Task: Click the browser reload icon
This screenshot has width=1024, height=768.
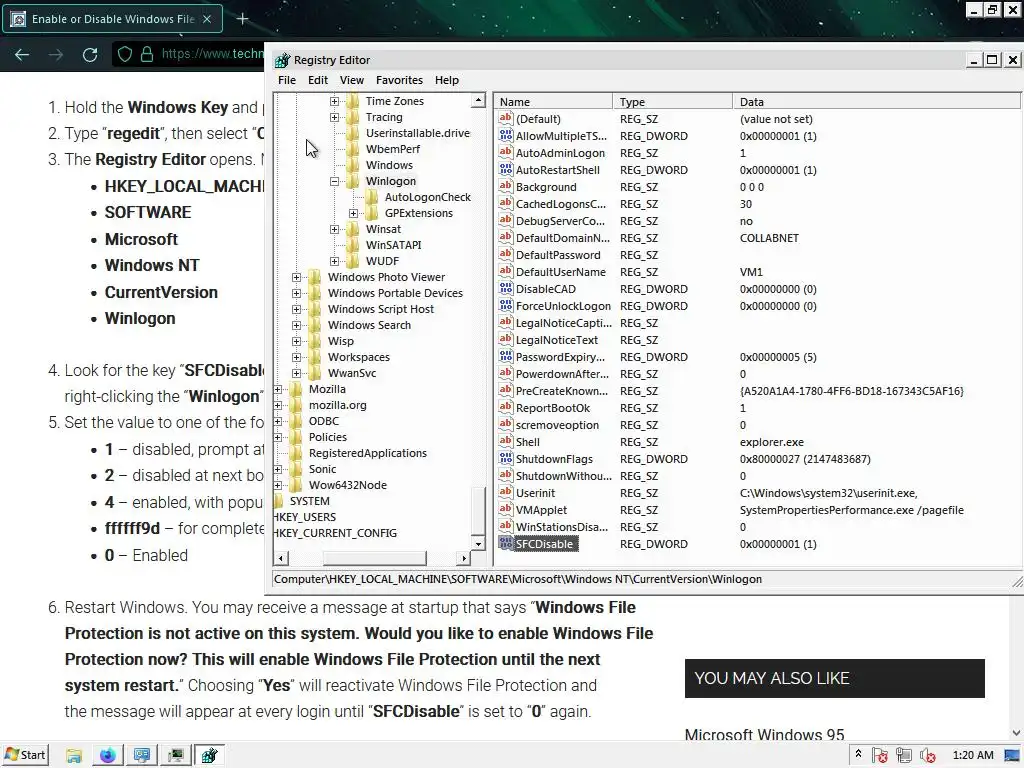Action: coord(90,54)
